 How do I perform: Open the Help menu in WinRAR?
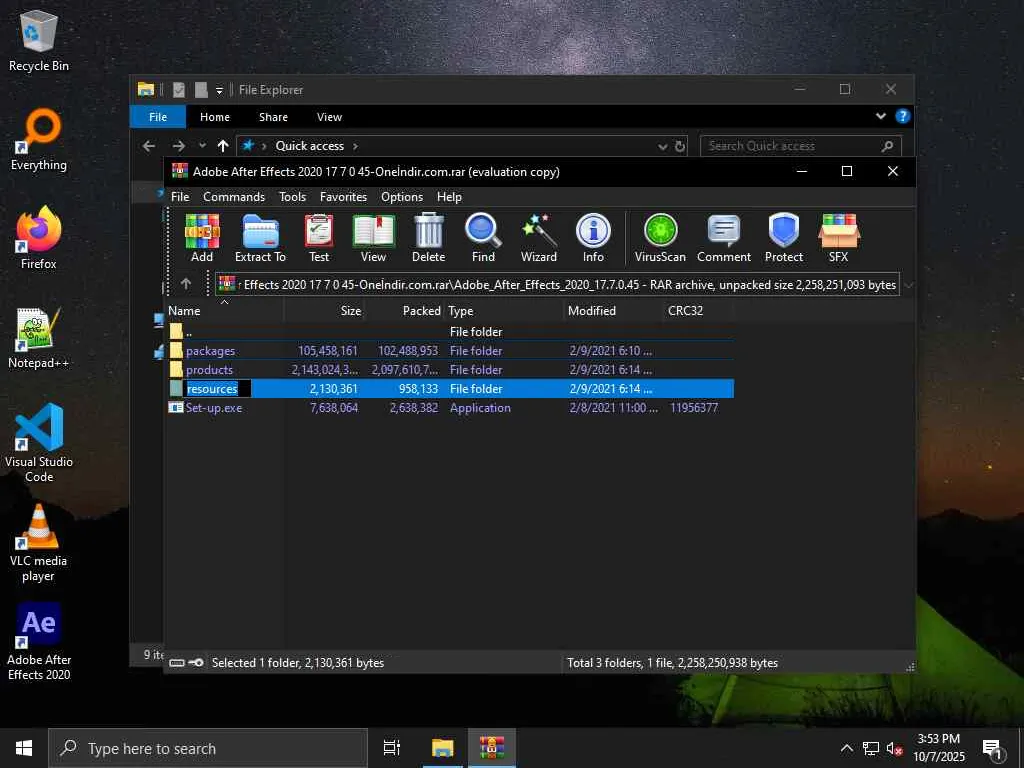(449, 197)
